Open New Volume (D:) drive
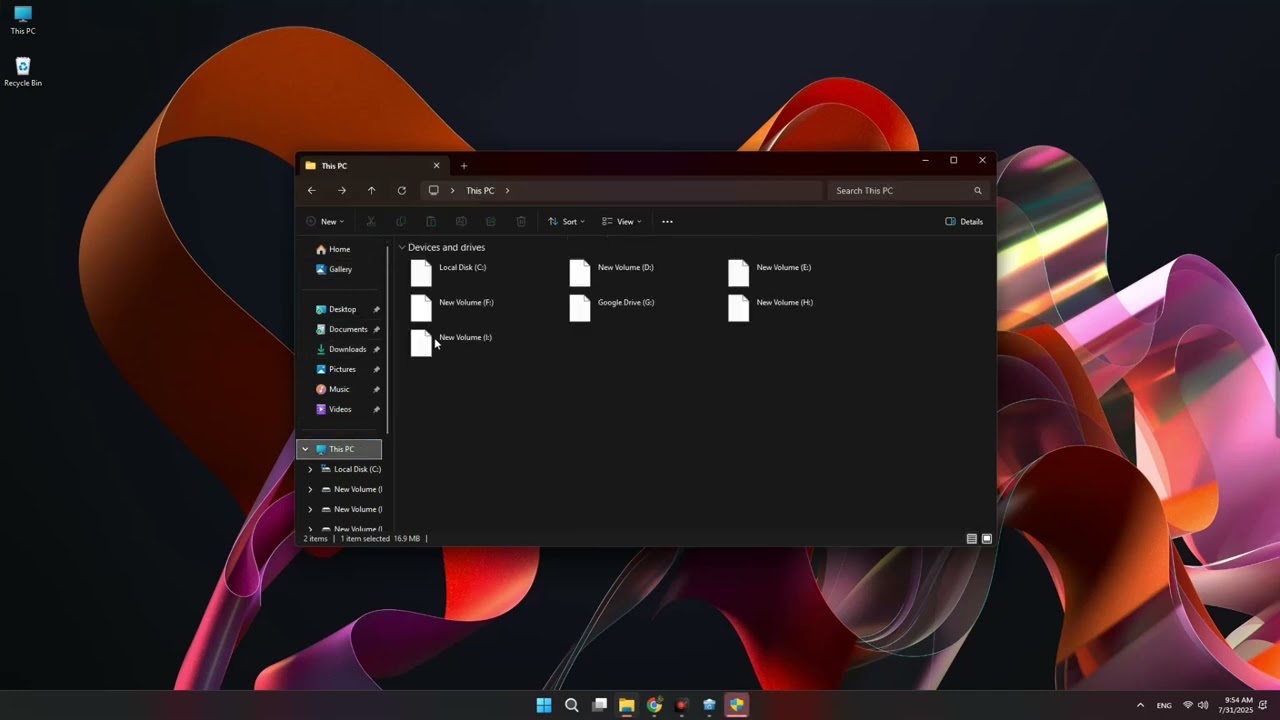 pos(611,272)
